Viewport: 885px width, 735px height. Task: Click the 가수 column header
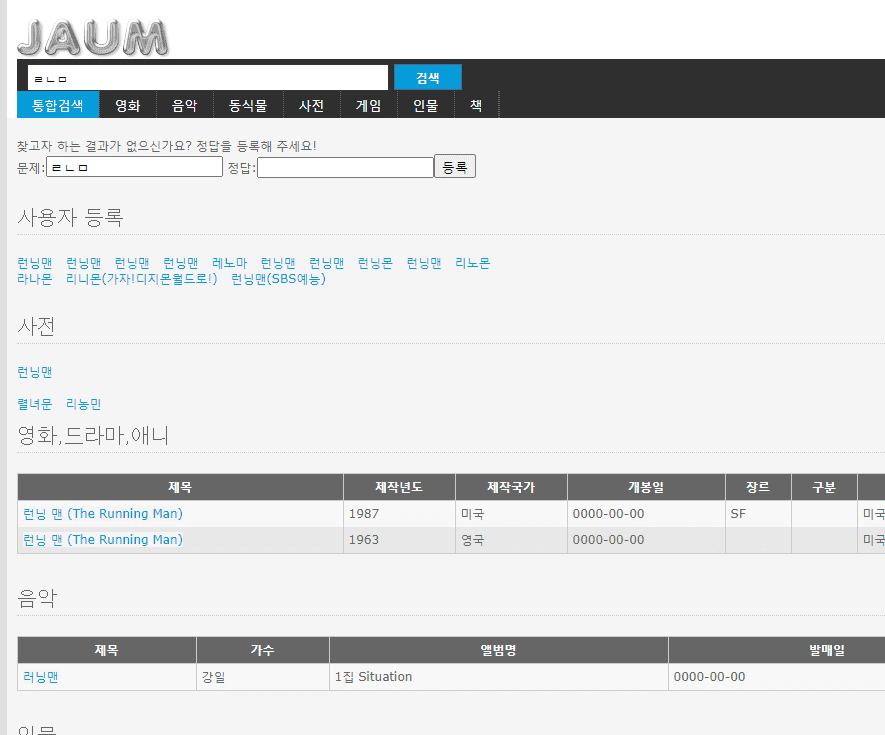pos(263,650)
